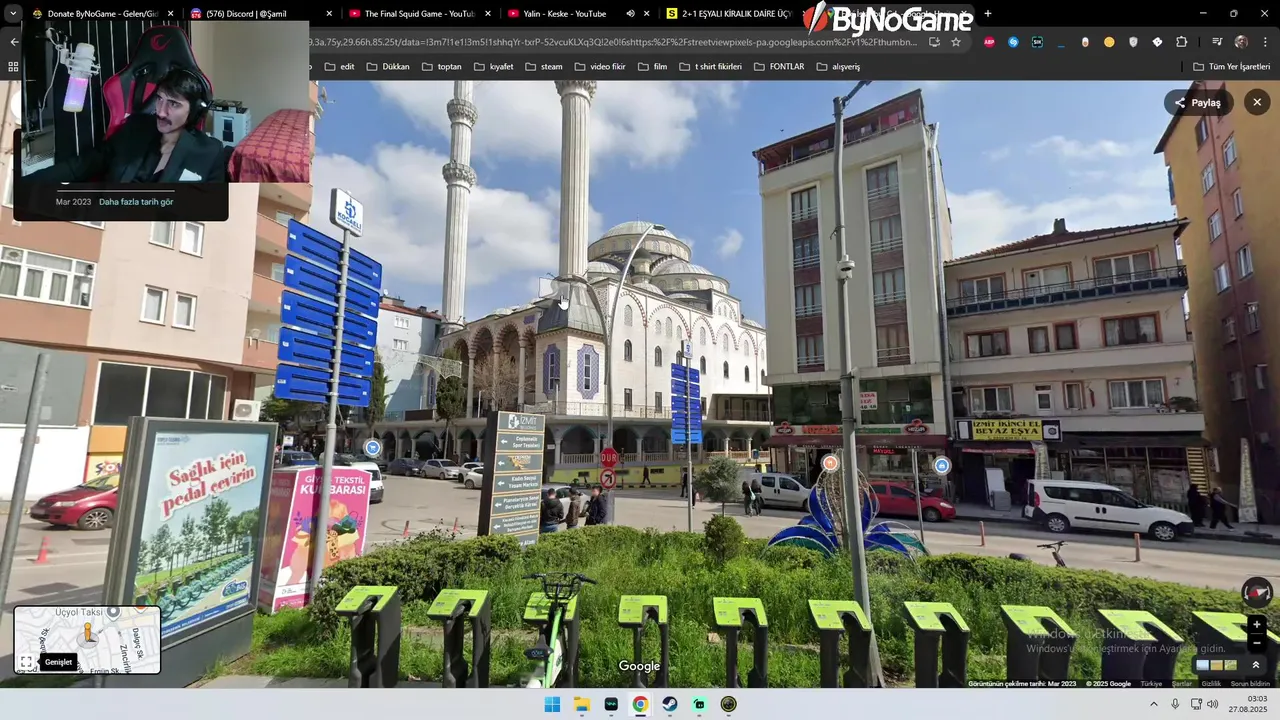Show hidden system tray icons
Image resolution: width=1280 pixels, height=720 pixels.
coord(1153,704)
